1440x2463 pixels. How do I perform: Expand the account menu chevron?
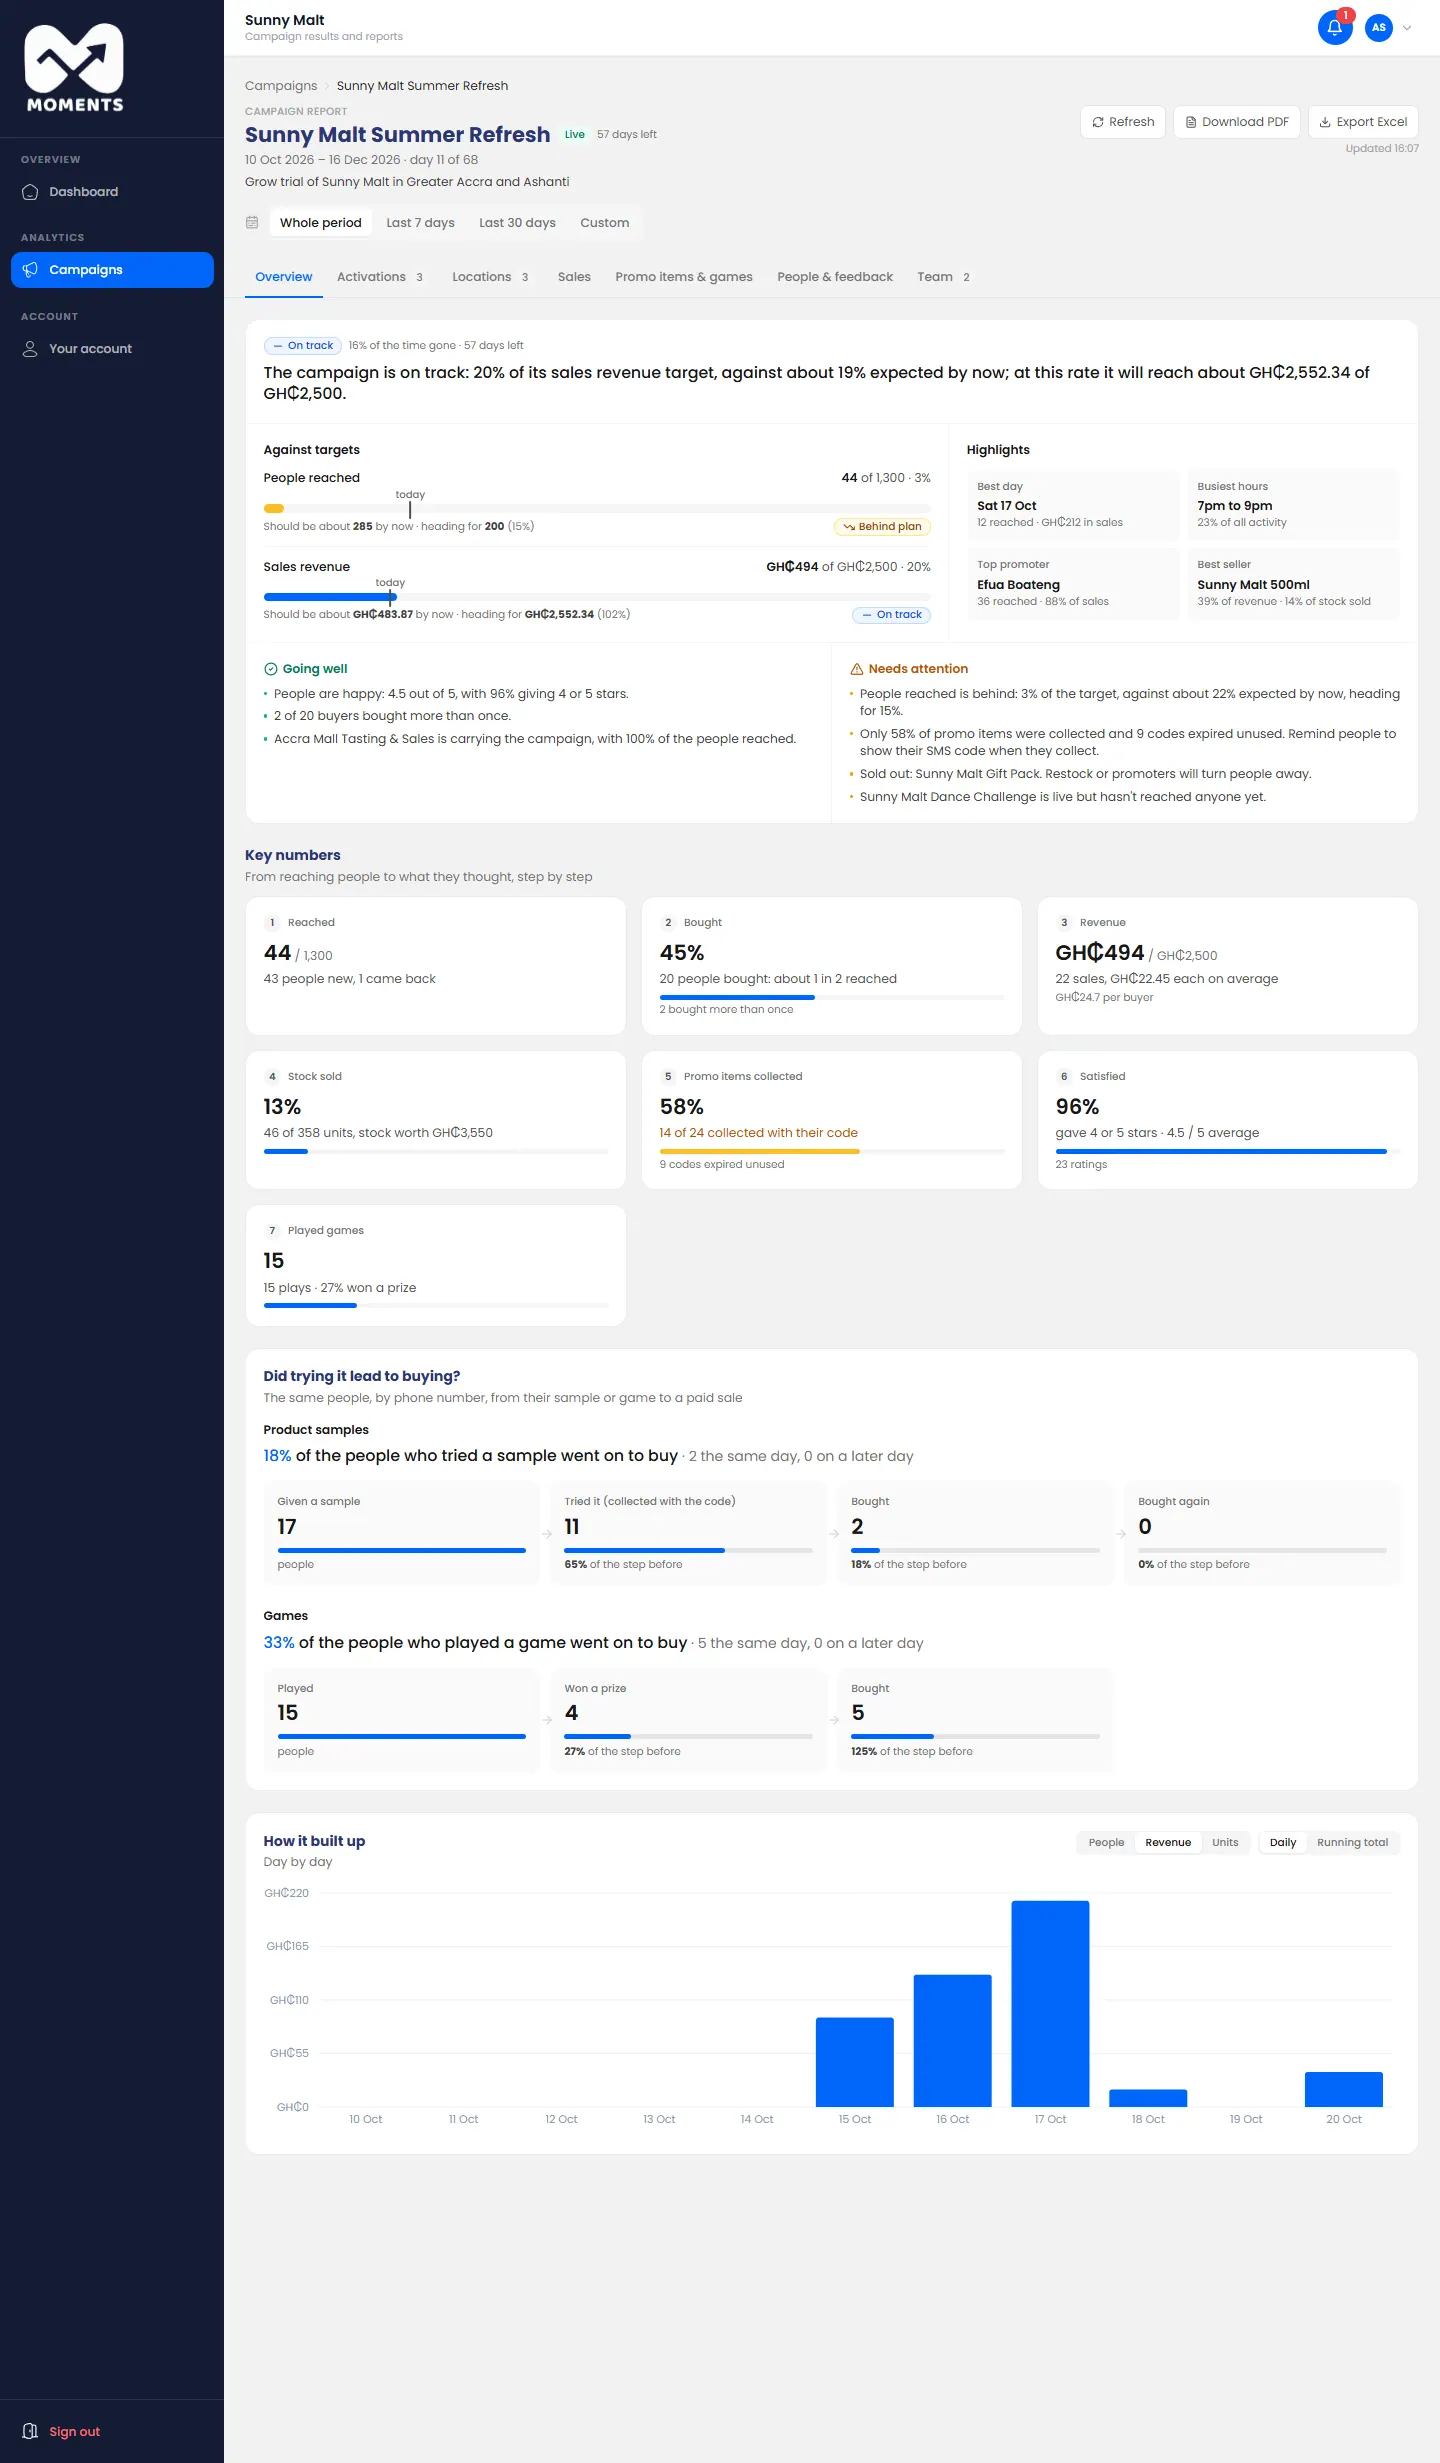tap(1407, 28)
